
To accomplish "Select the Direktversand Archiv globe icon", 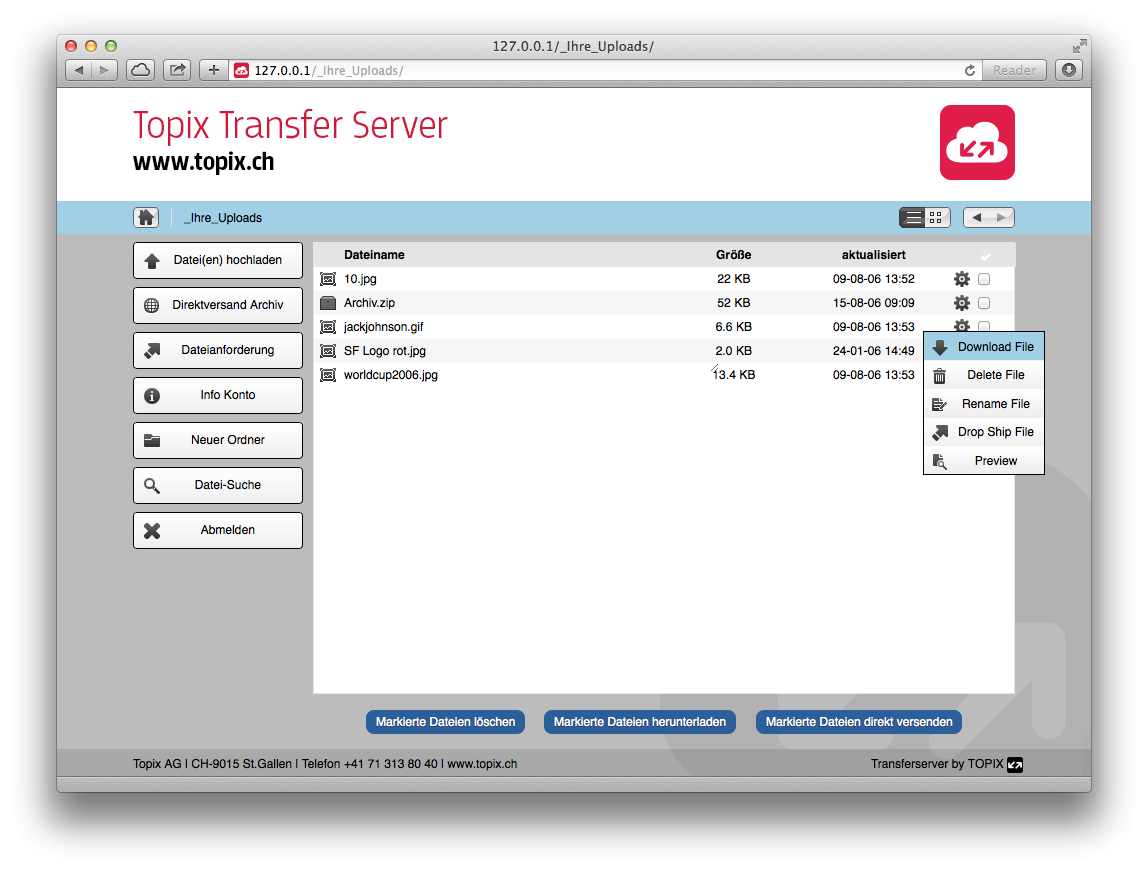I will [152, 305].
